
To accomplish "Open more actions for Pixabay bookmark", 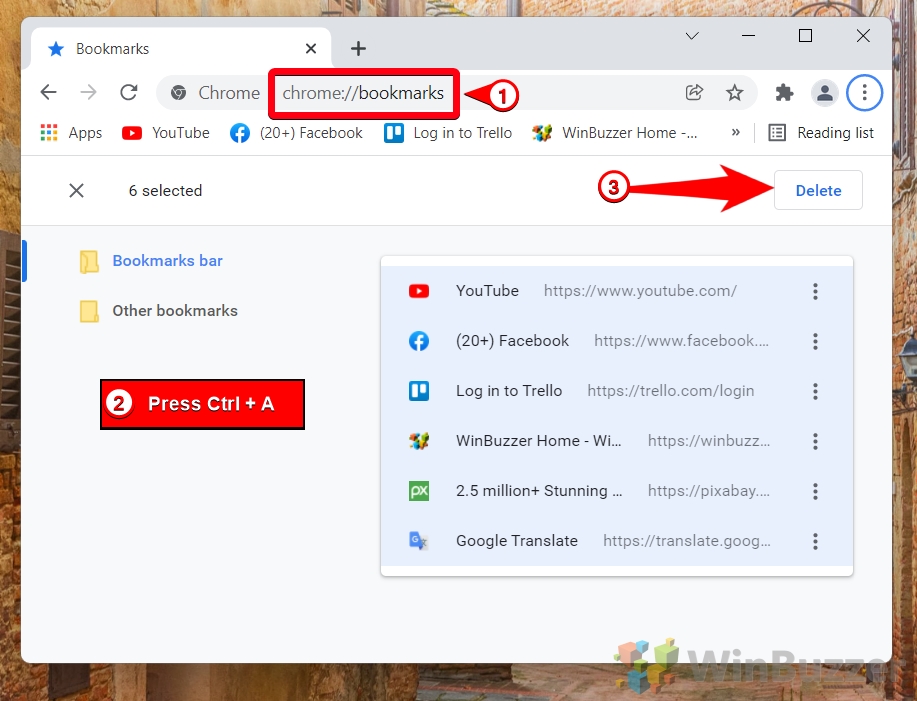I will 815,491.
